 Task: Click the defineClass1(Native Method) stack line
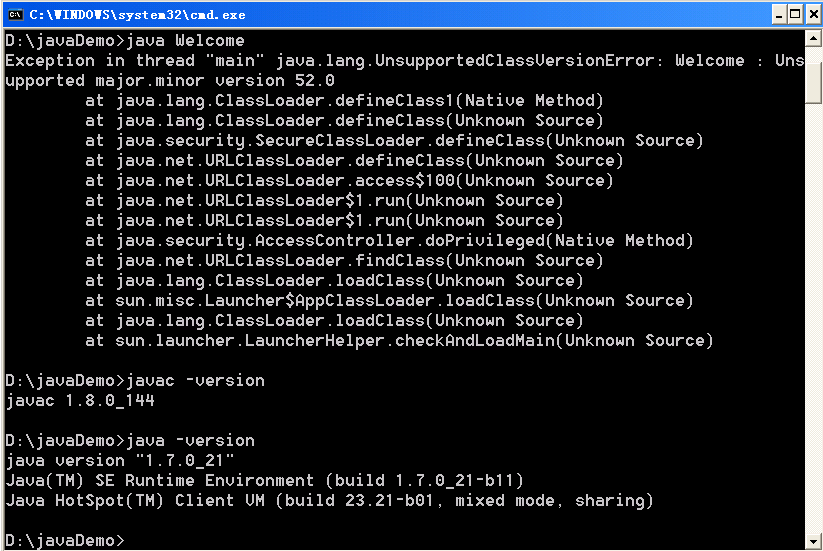tap(344, 100)
